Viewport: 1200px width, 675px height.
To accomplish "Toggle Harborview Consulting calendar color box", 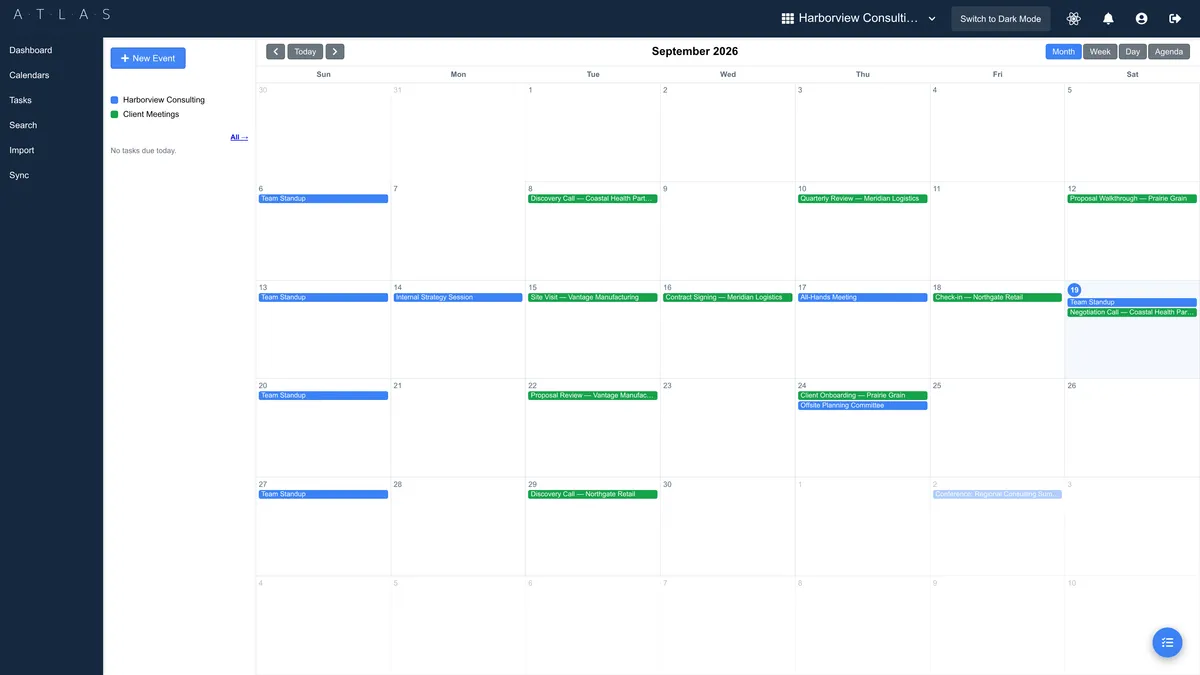I will [x=114, y=100].
